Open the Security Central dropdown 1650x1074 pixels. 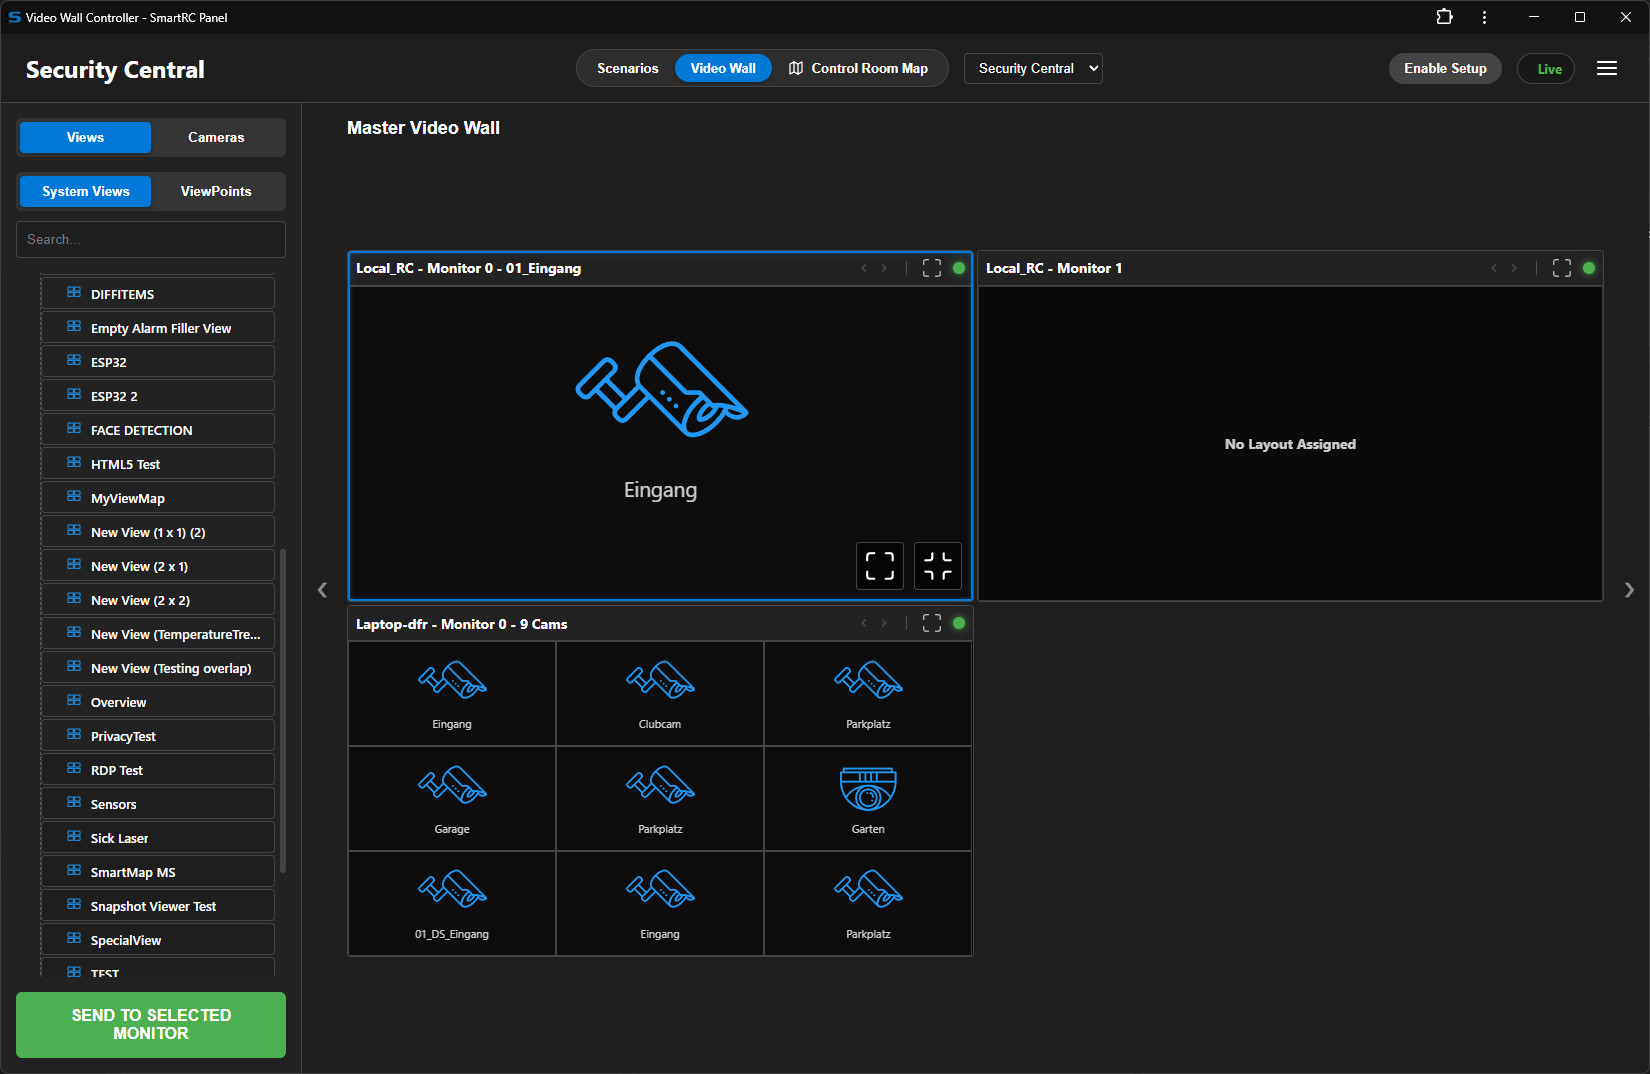1033,68
